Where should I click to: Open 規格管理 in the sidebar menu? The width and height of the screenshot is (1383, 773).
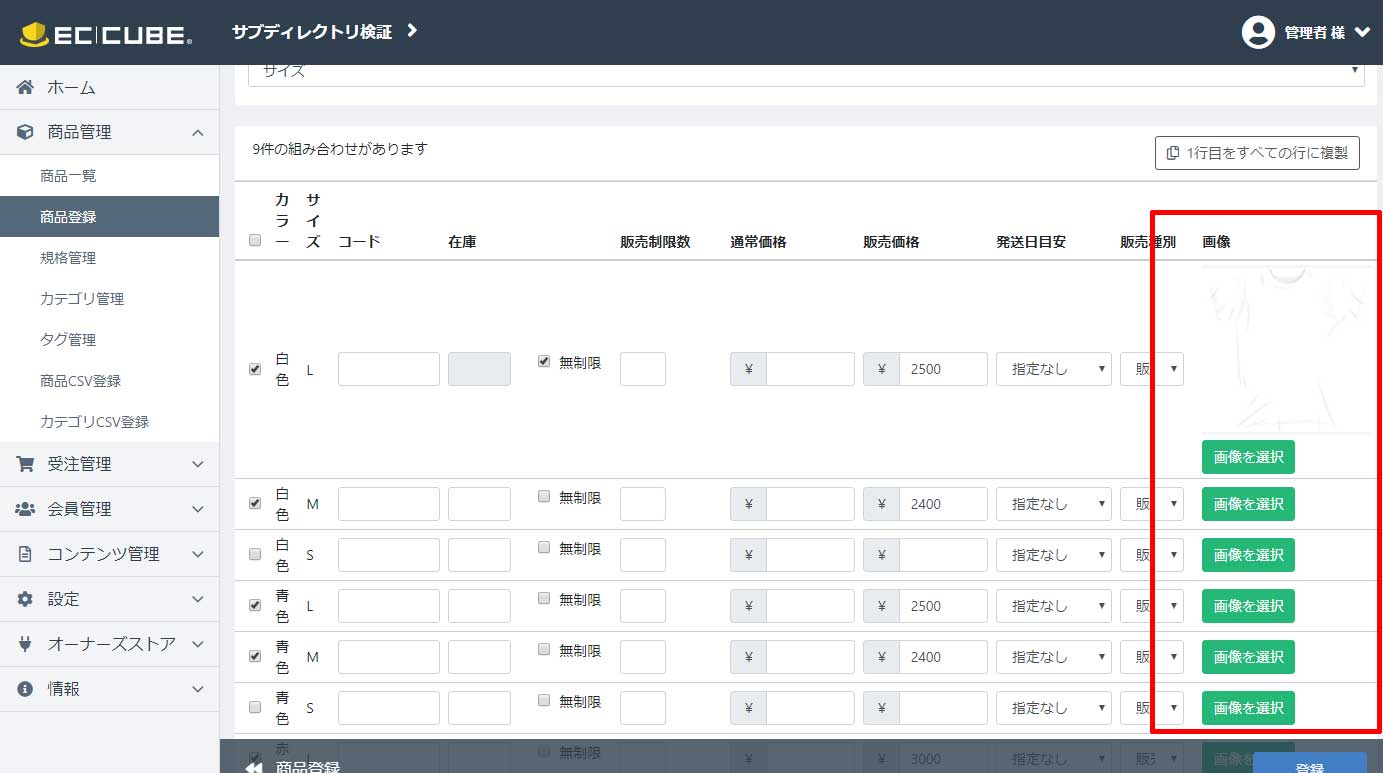click(x=68, y=257)
